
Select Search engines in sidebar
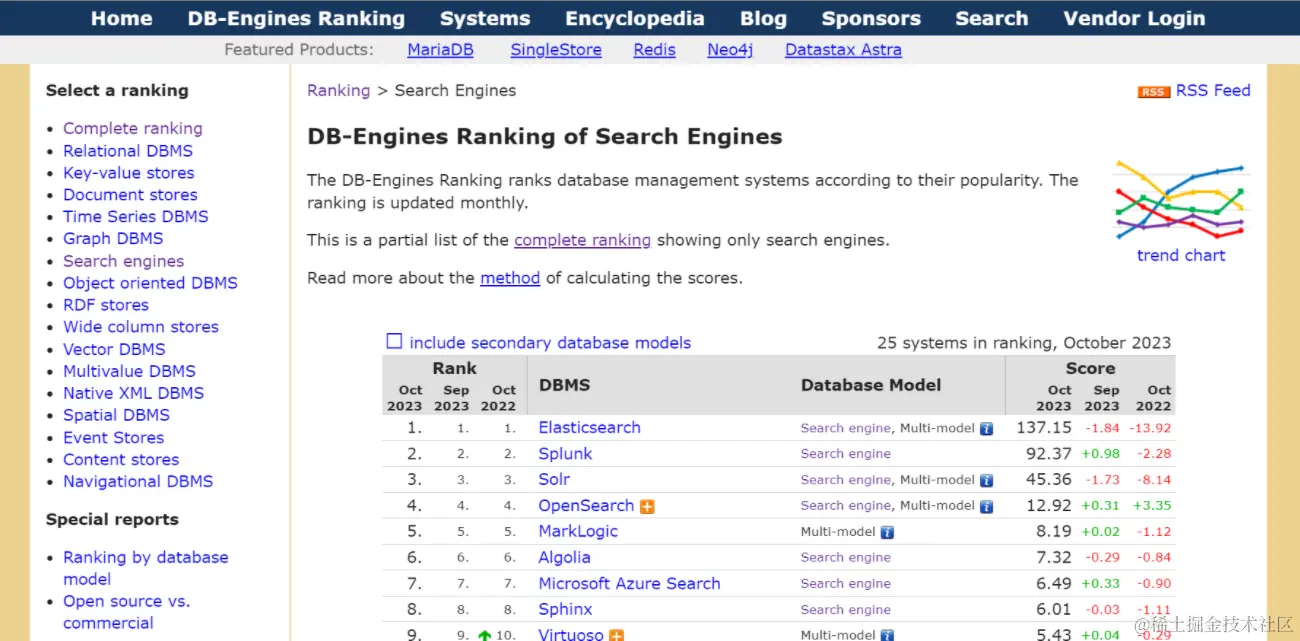(x=124, y=261)
